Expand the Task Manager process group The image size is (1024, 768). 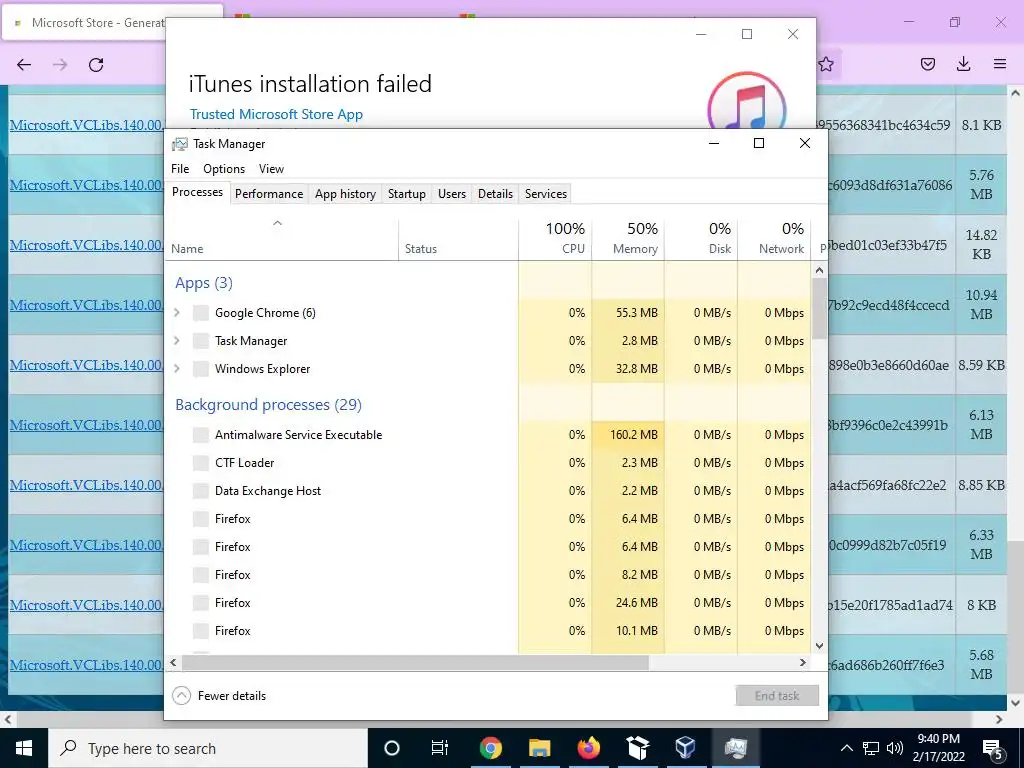pyautogui.click(x=176, y=341)
